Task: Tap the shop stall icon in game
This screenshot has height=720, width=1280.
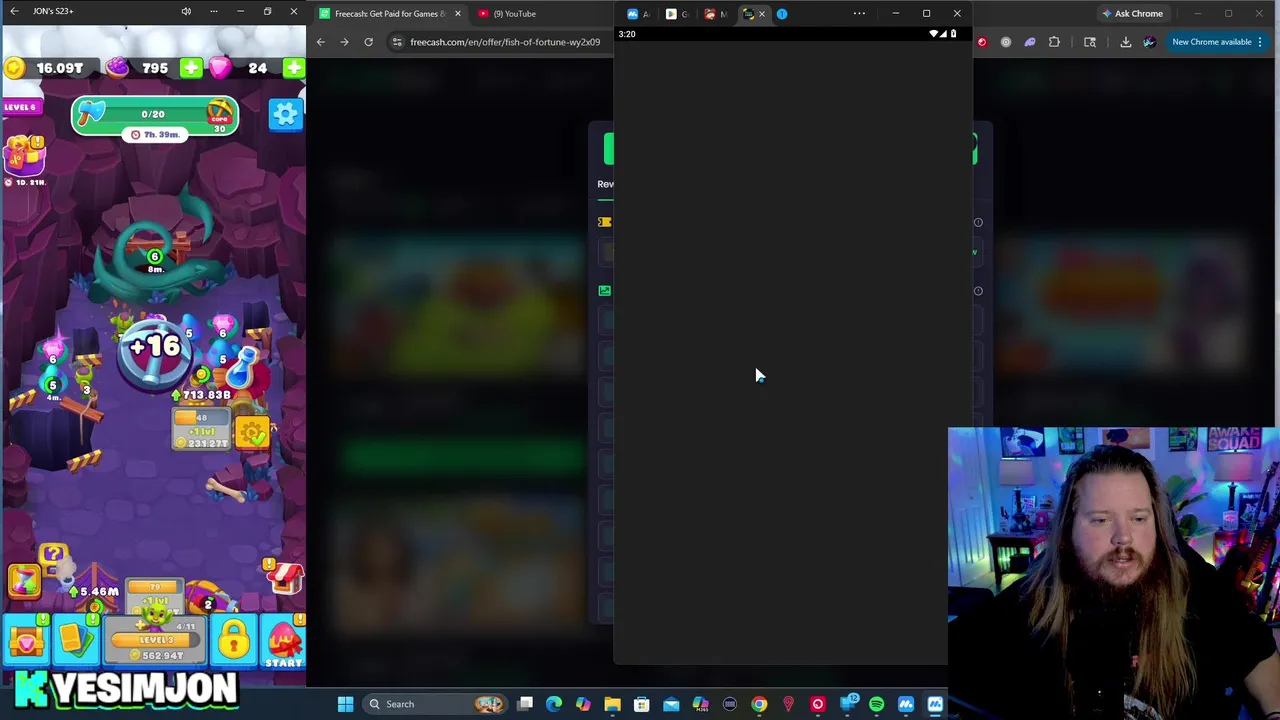Action: [284, 578]
